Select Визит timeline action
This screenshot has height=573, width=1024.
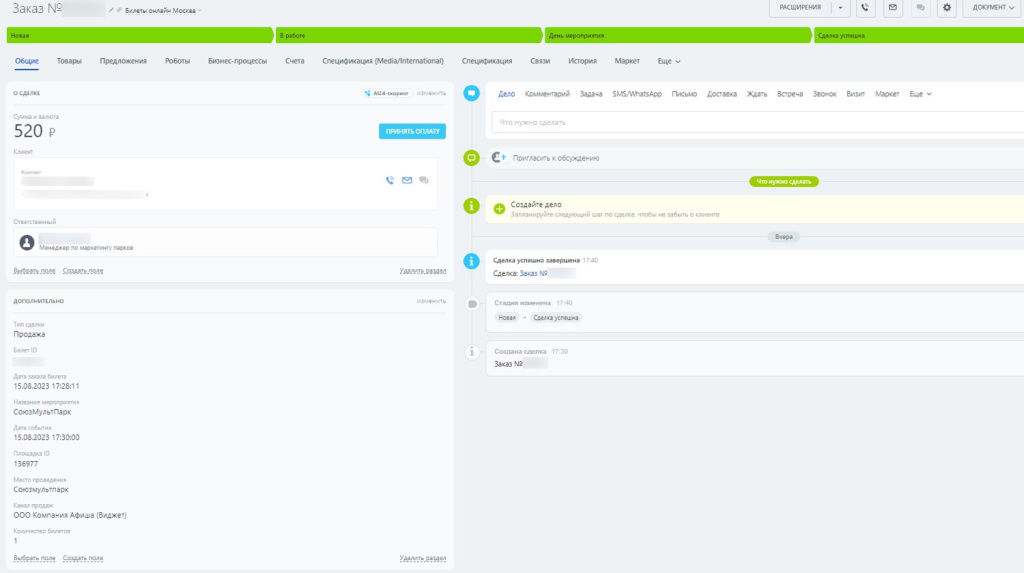pyautogui.click(x=856, y=94)
